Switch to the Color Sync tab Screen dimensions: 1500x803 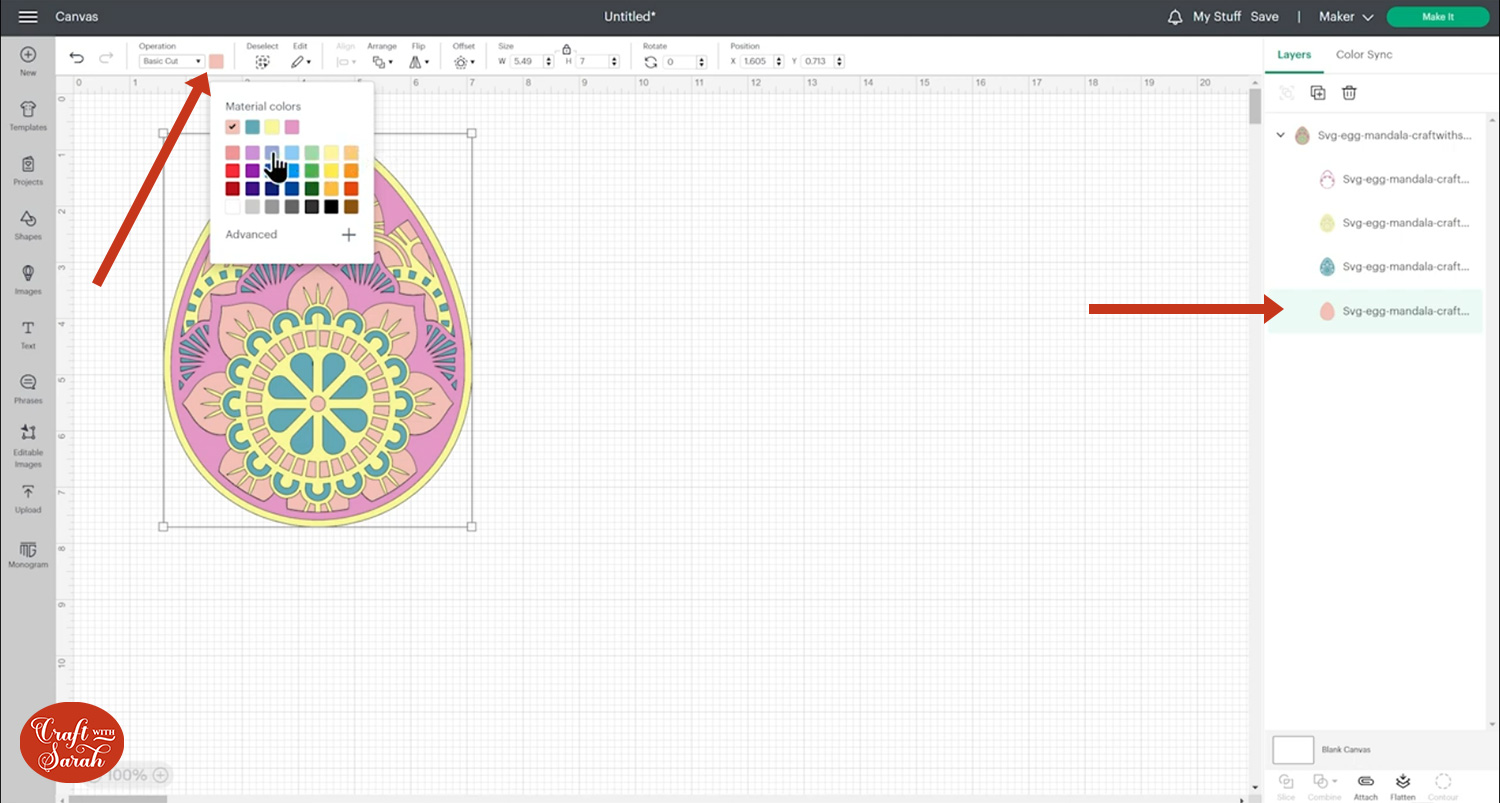pos(1364,55)
